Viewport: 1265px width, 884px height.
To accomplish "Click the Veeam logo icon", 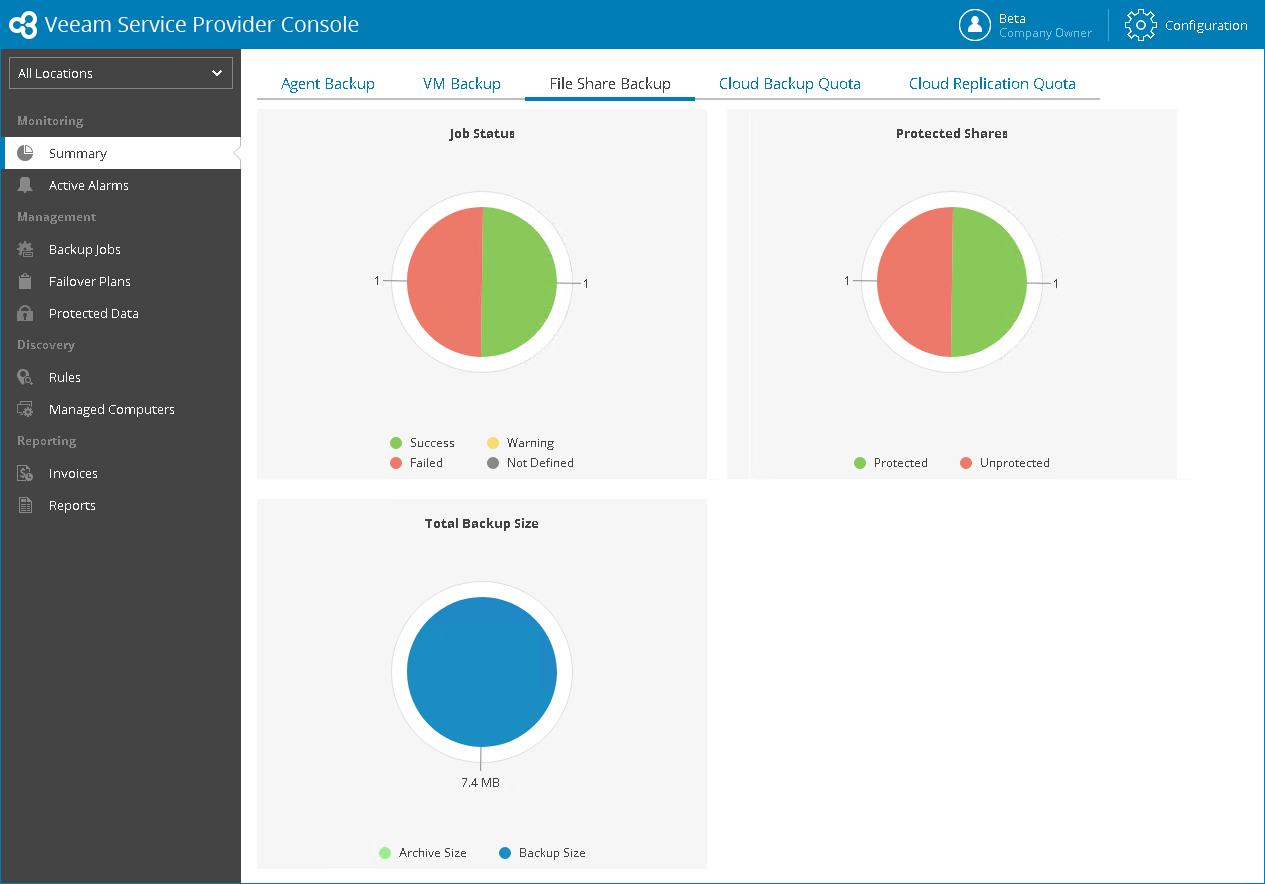I will pyautogui.click(x=23, y=25).
